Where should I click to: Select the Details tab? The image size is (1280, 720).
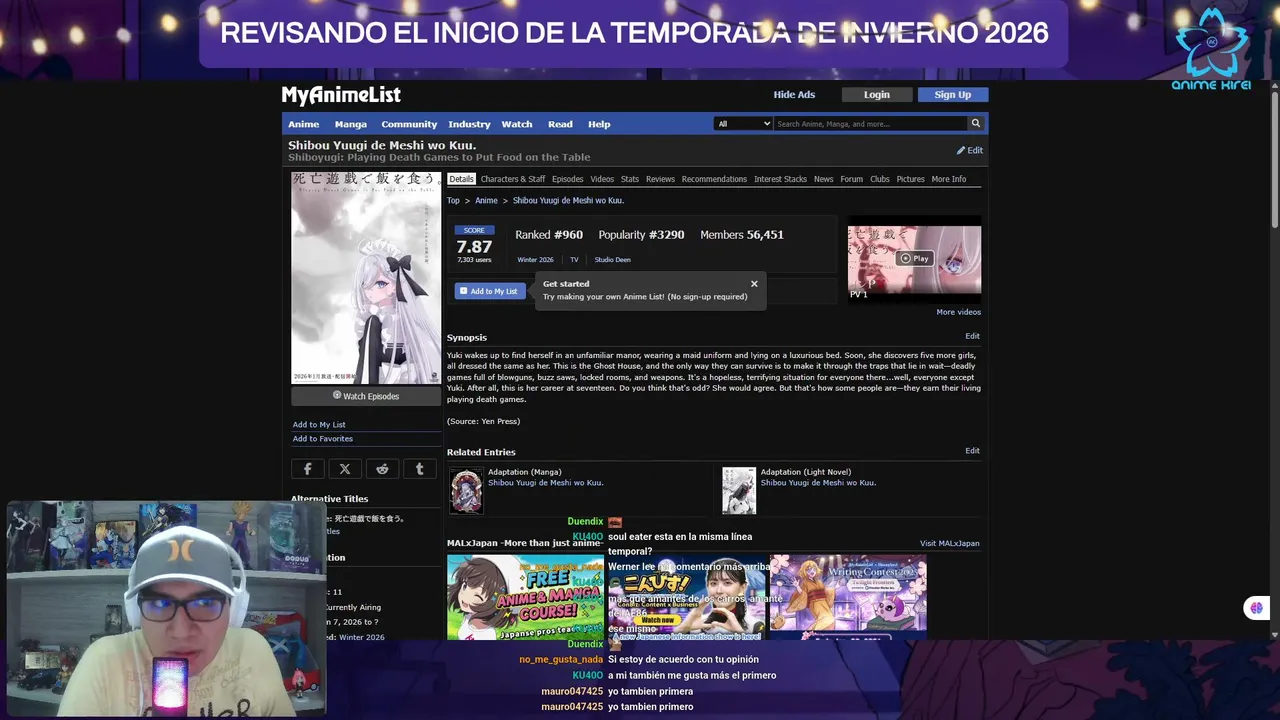point(461,179)
